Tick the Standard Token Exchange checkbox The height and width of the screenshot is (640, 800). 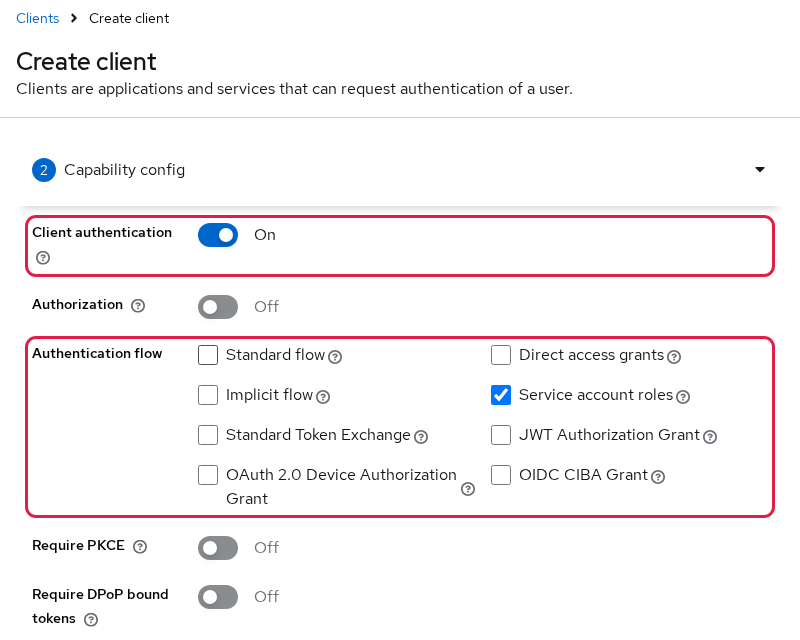[208, 435]
